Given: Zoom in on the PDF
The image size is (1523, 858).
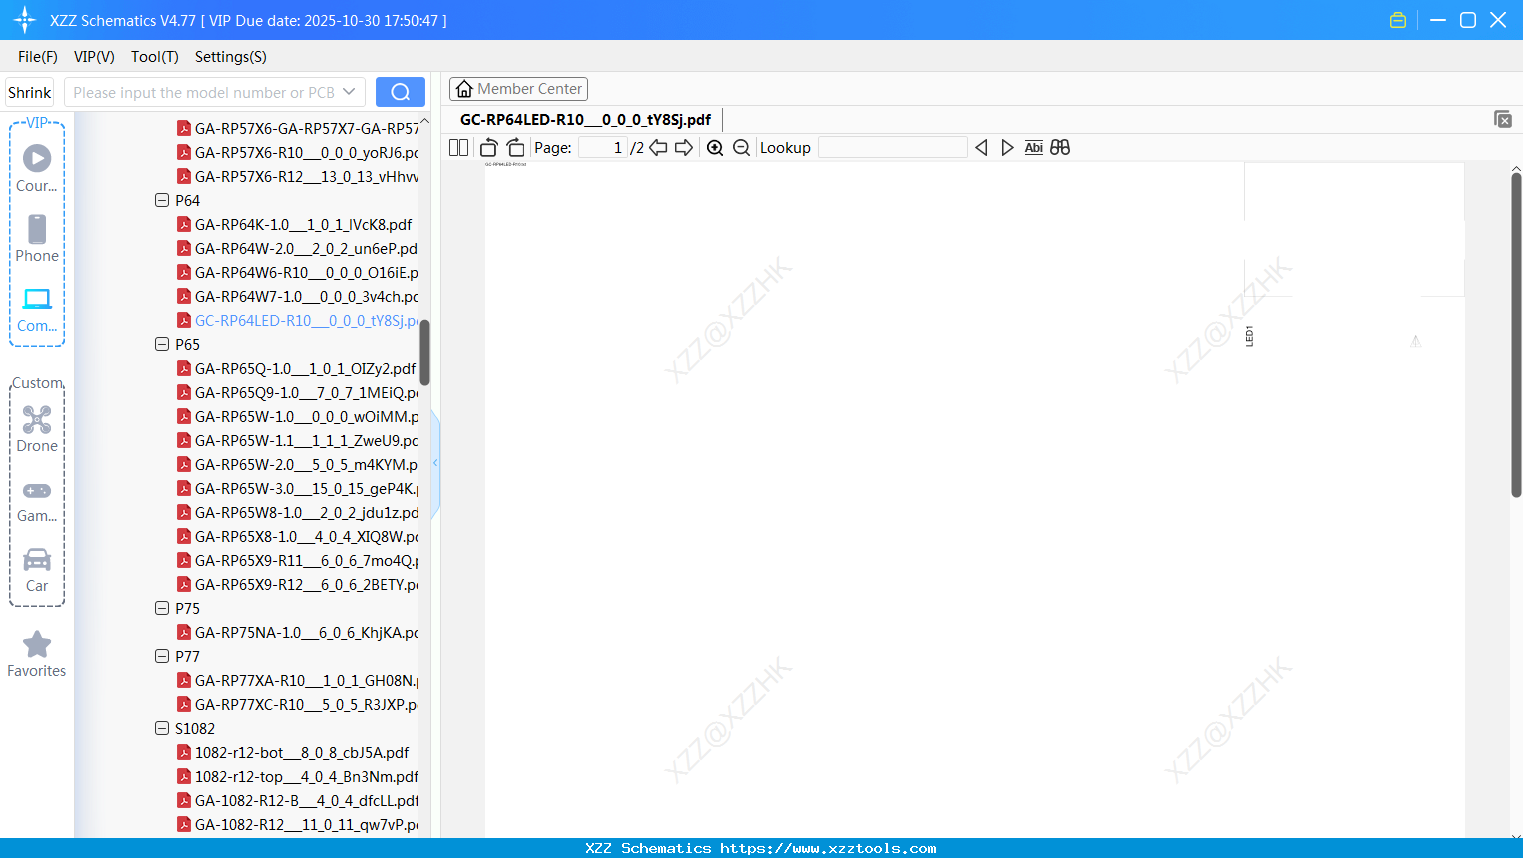Looking at the screenshot, I should 715,147.
